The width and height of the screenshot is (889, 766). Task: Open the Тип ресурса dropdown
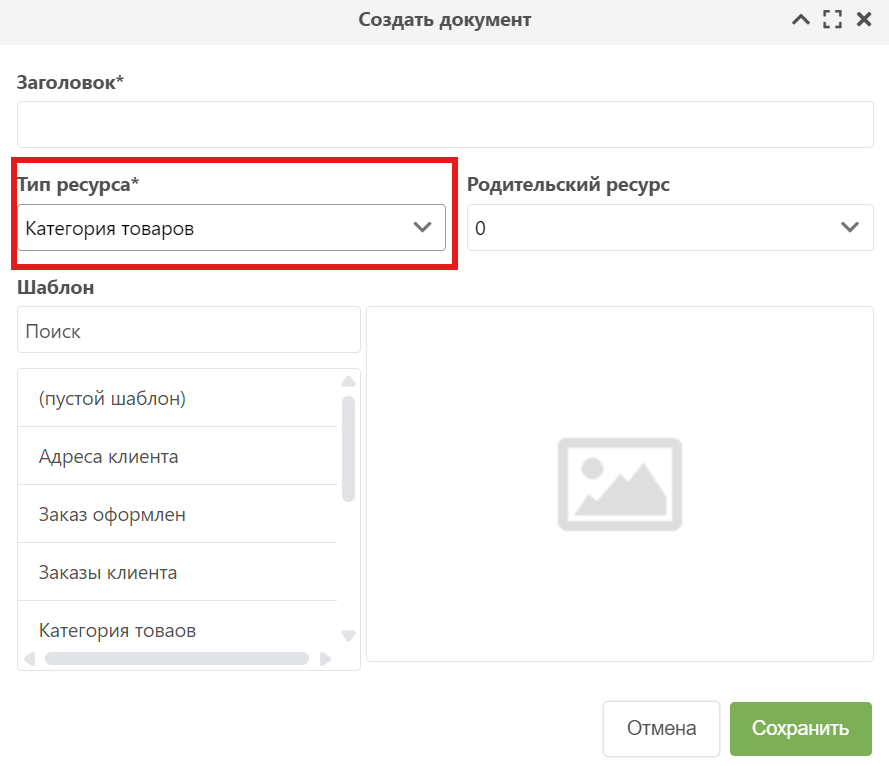click(231, 228)
